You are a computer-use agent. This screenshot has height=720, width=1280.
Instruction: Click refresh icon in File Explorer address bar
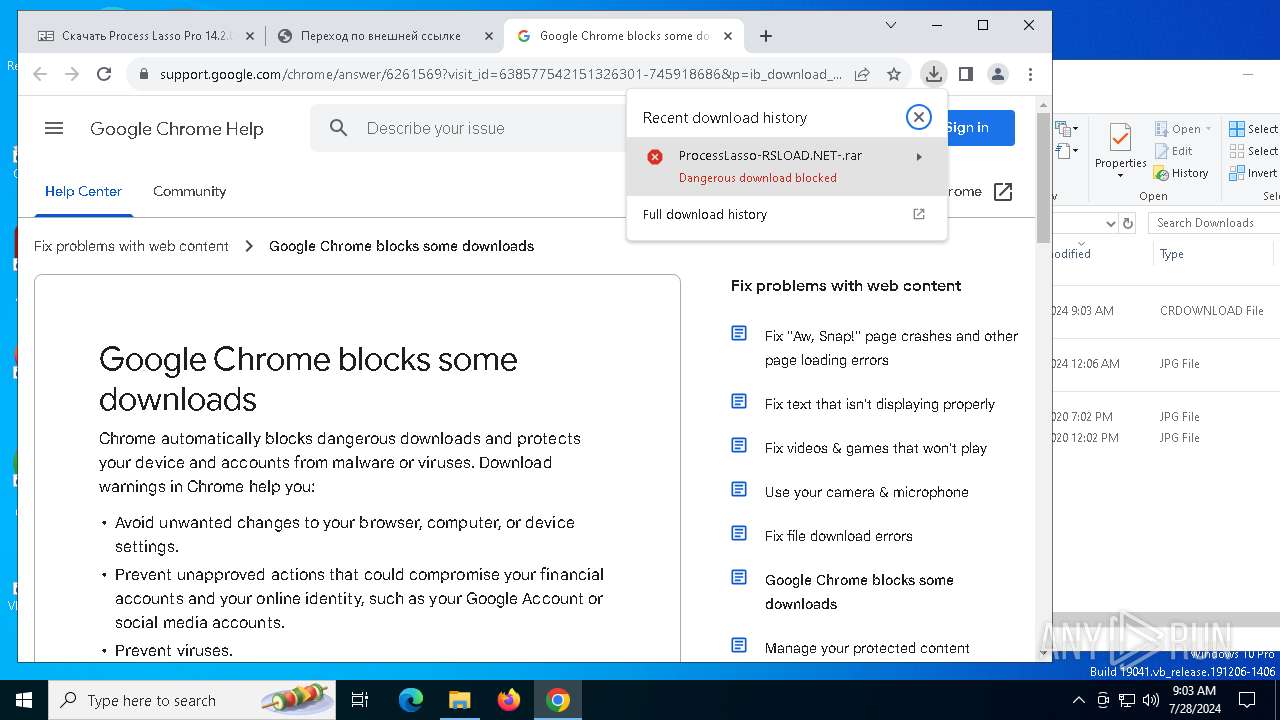point(1128,223)
